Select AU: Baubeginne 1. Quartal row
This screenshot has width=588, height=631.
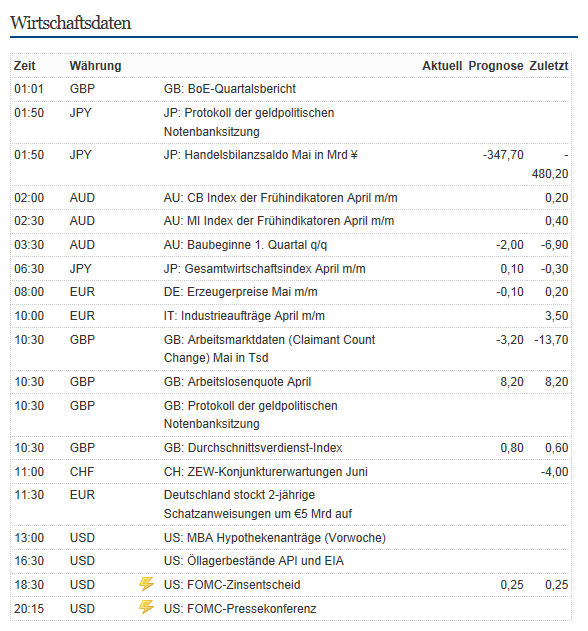[291, 245]
